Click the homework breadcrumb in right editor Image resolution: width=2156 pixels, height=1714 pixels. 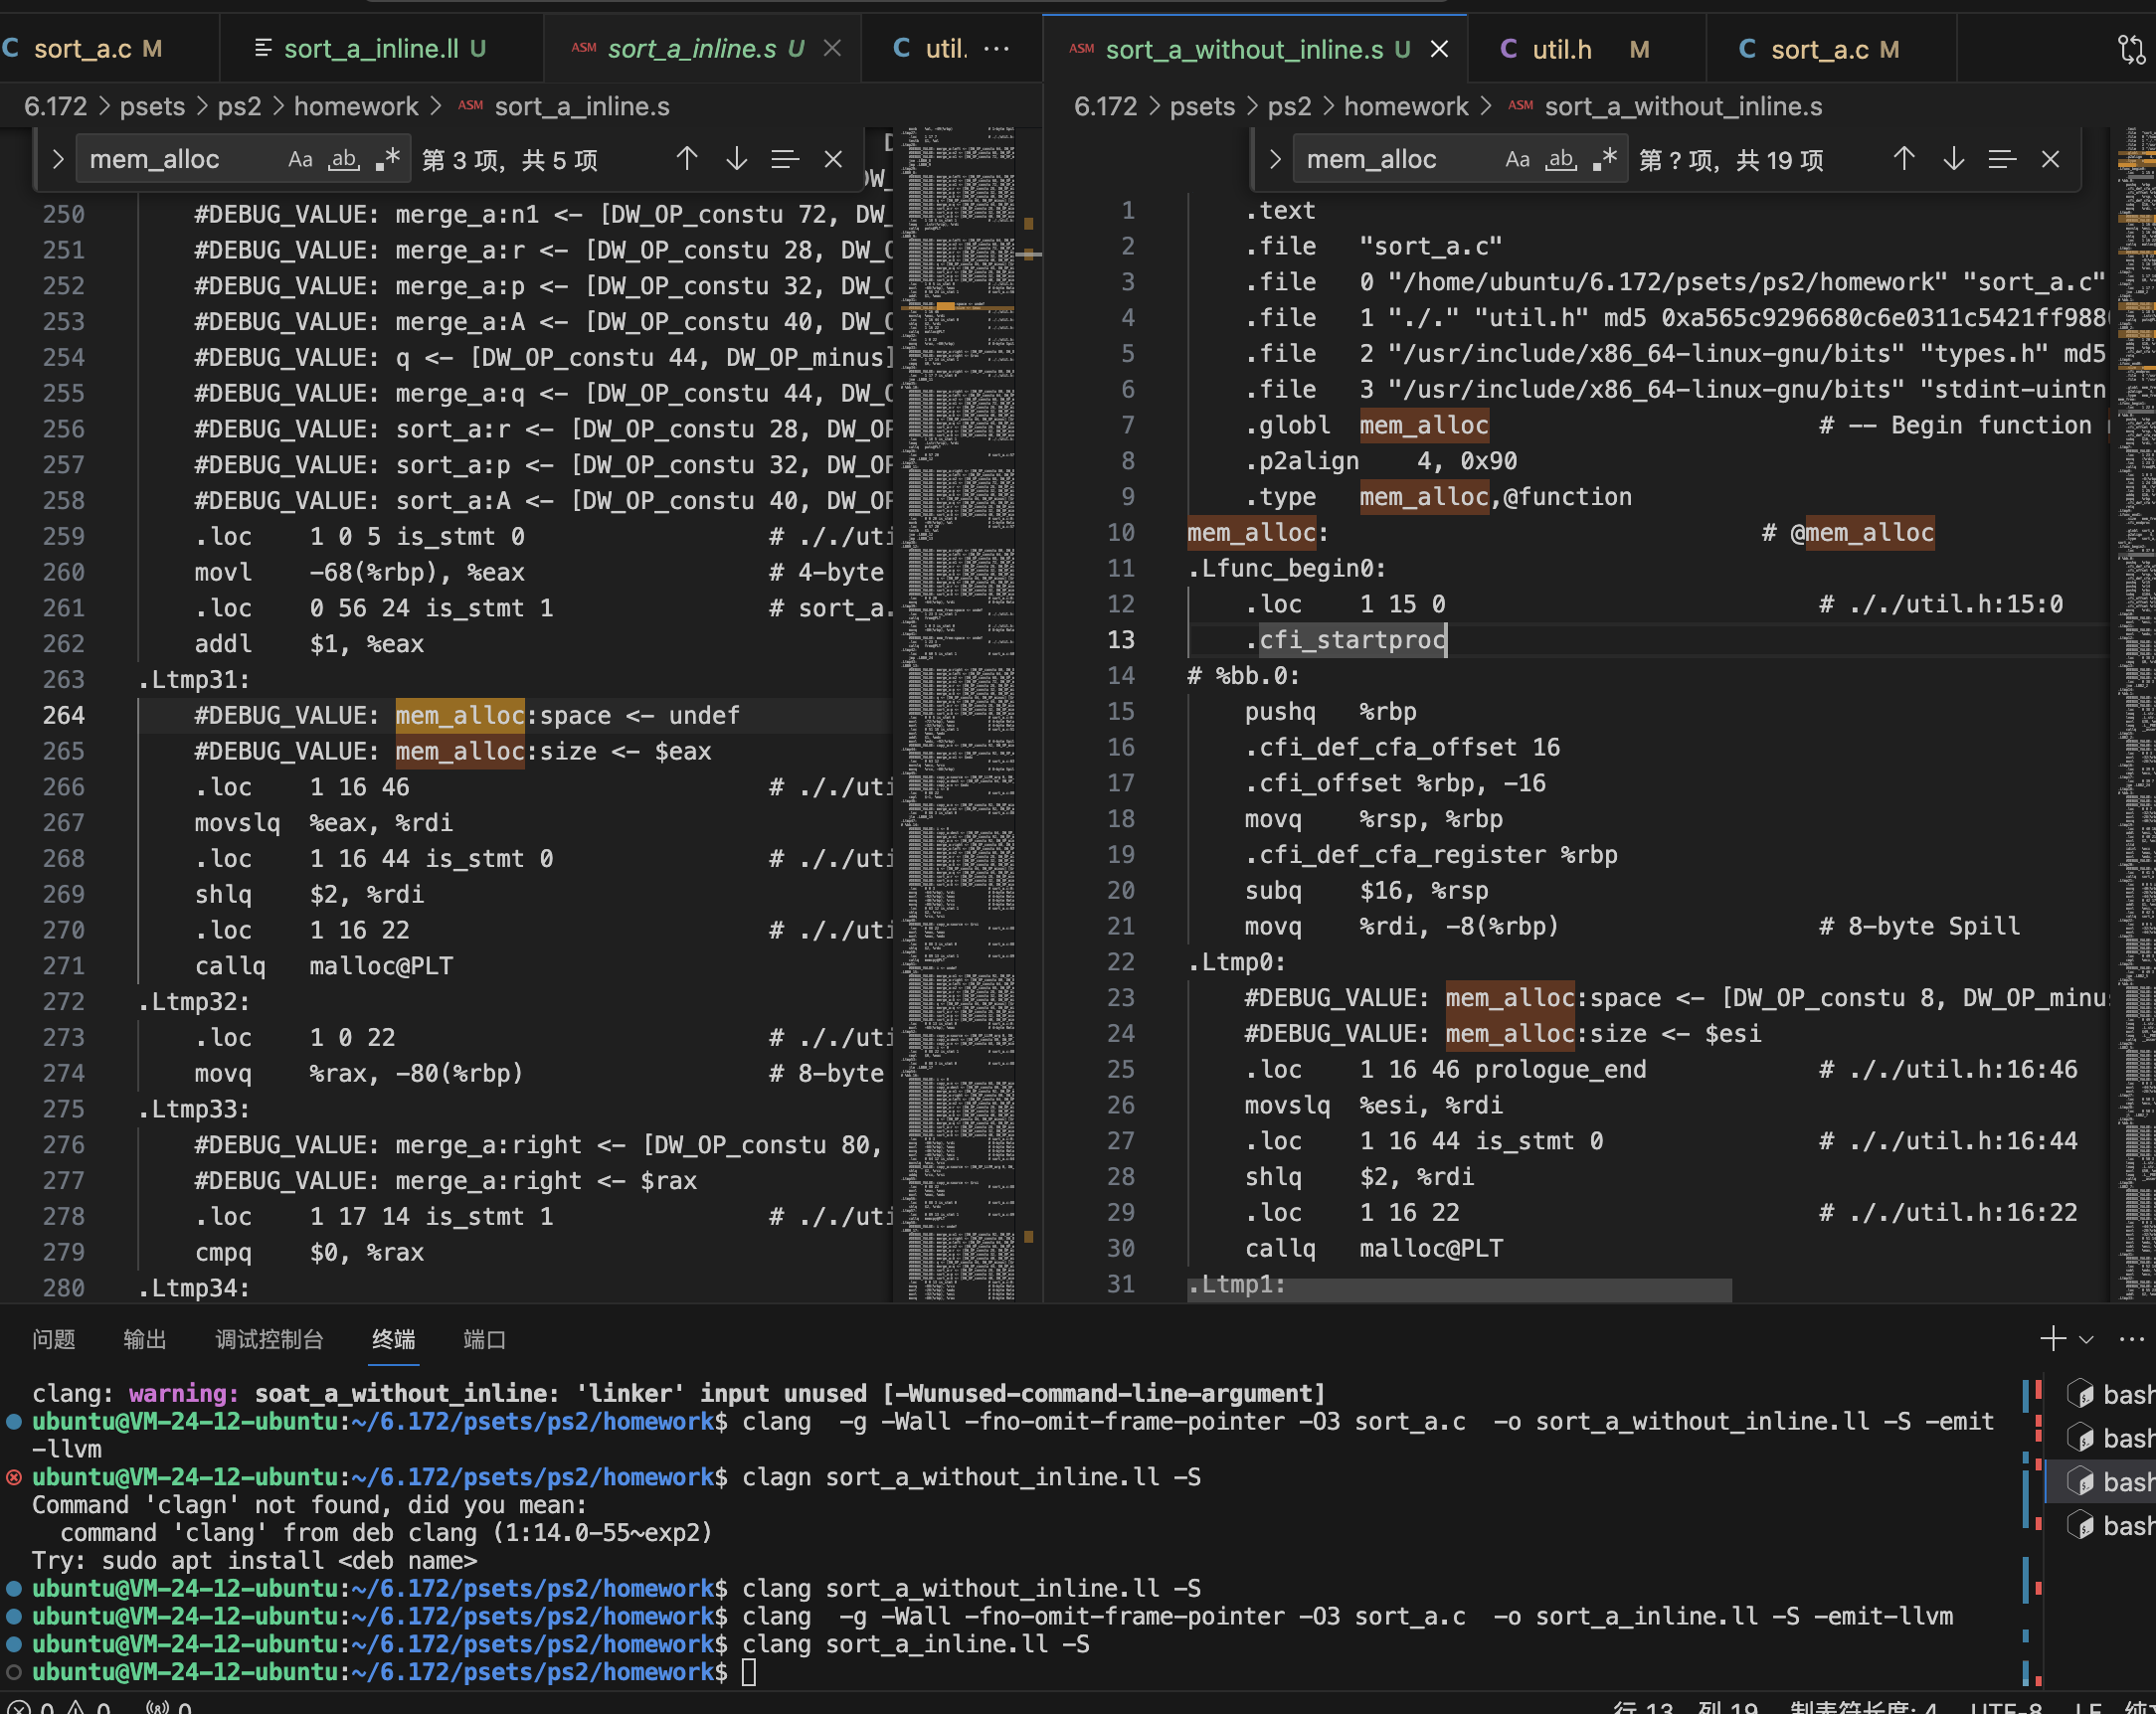(1405, 106)
